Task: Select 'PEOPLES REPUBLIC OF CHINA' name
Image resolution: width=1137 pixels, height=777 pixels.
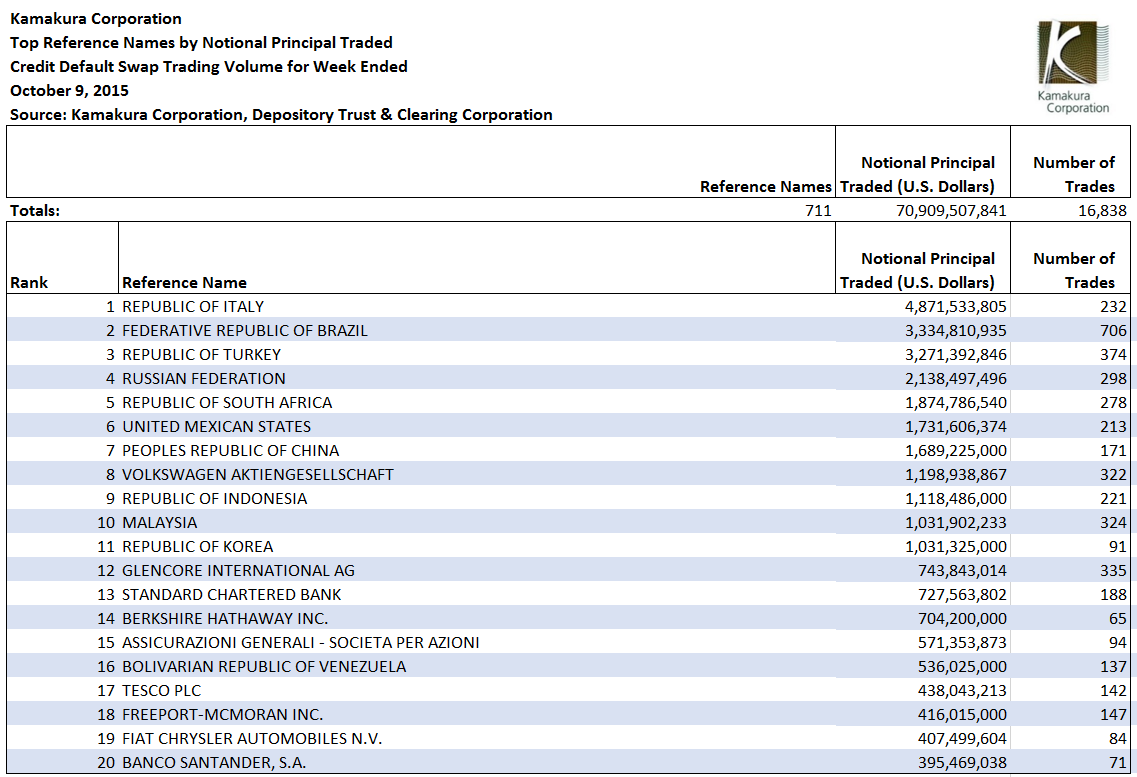Action: 231,450
